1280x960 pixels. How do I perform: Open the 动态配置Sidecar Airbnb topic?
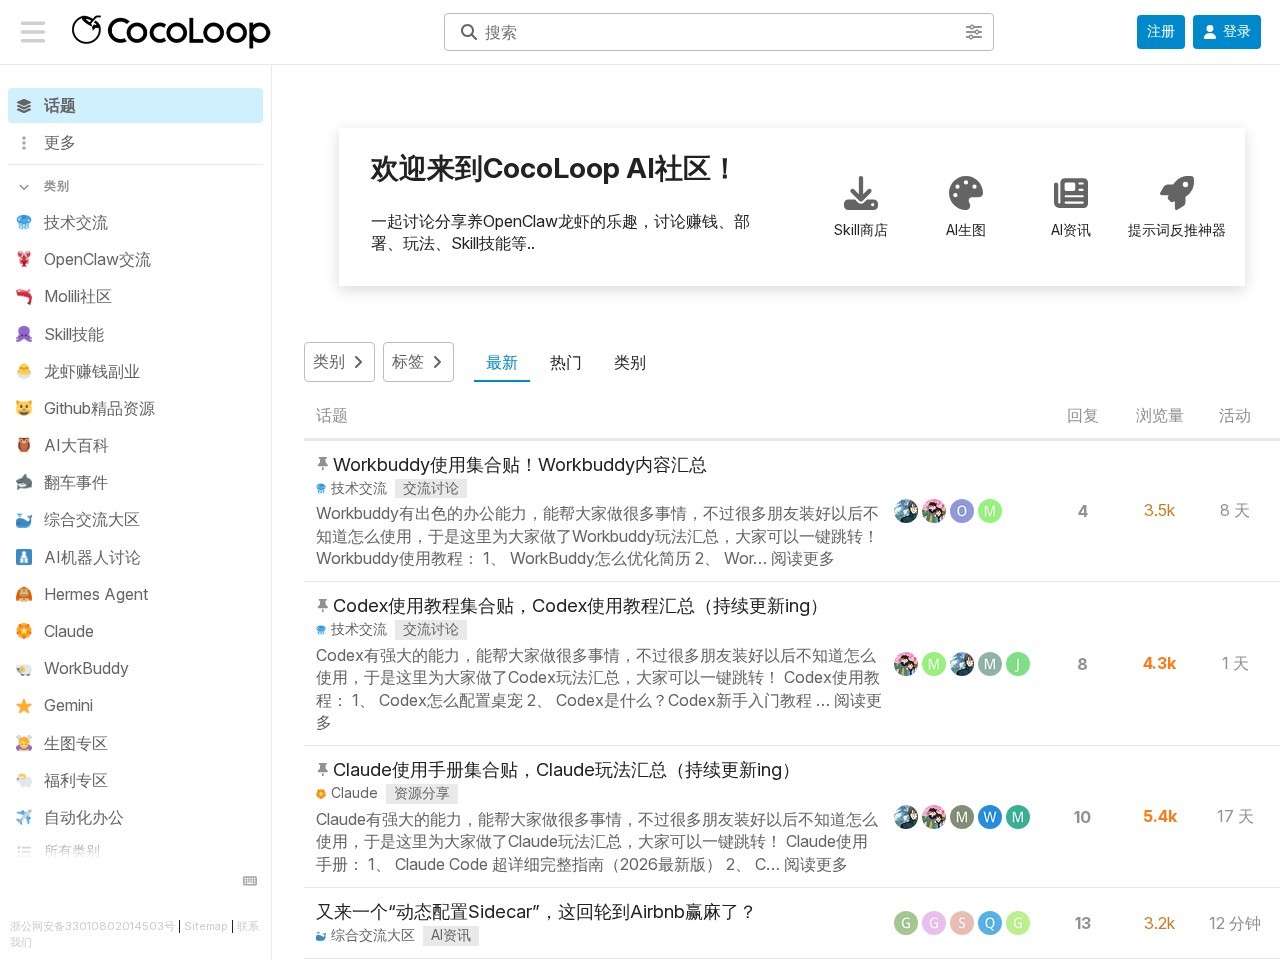[x=535, y=912]
